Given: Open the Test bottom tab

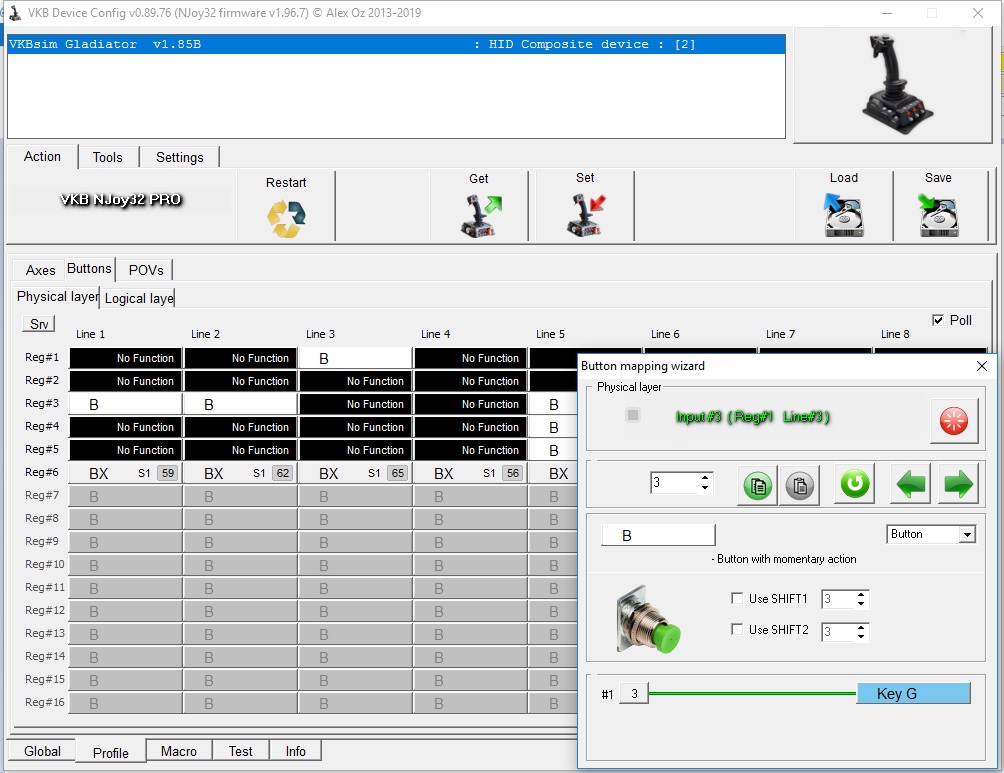Looking at the screenshot, I should (241, 751).
